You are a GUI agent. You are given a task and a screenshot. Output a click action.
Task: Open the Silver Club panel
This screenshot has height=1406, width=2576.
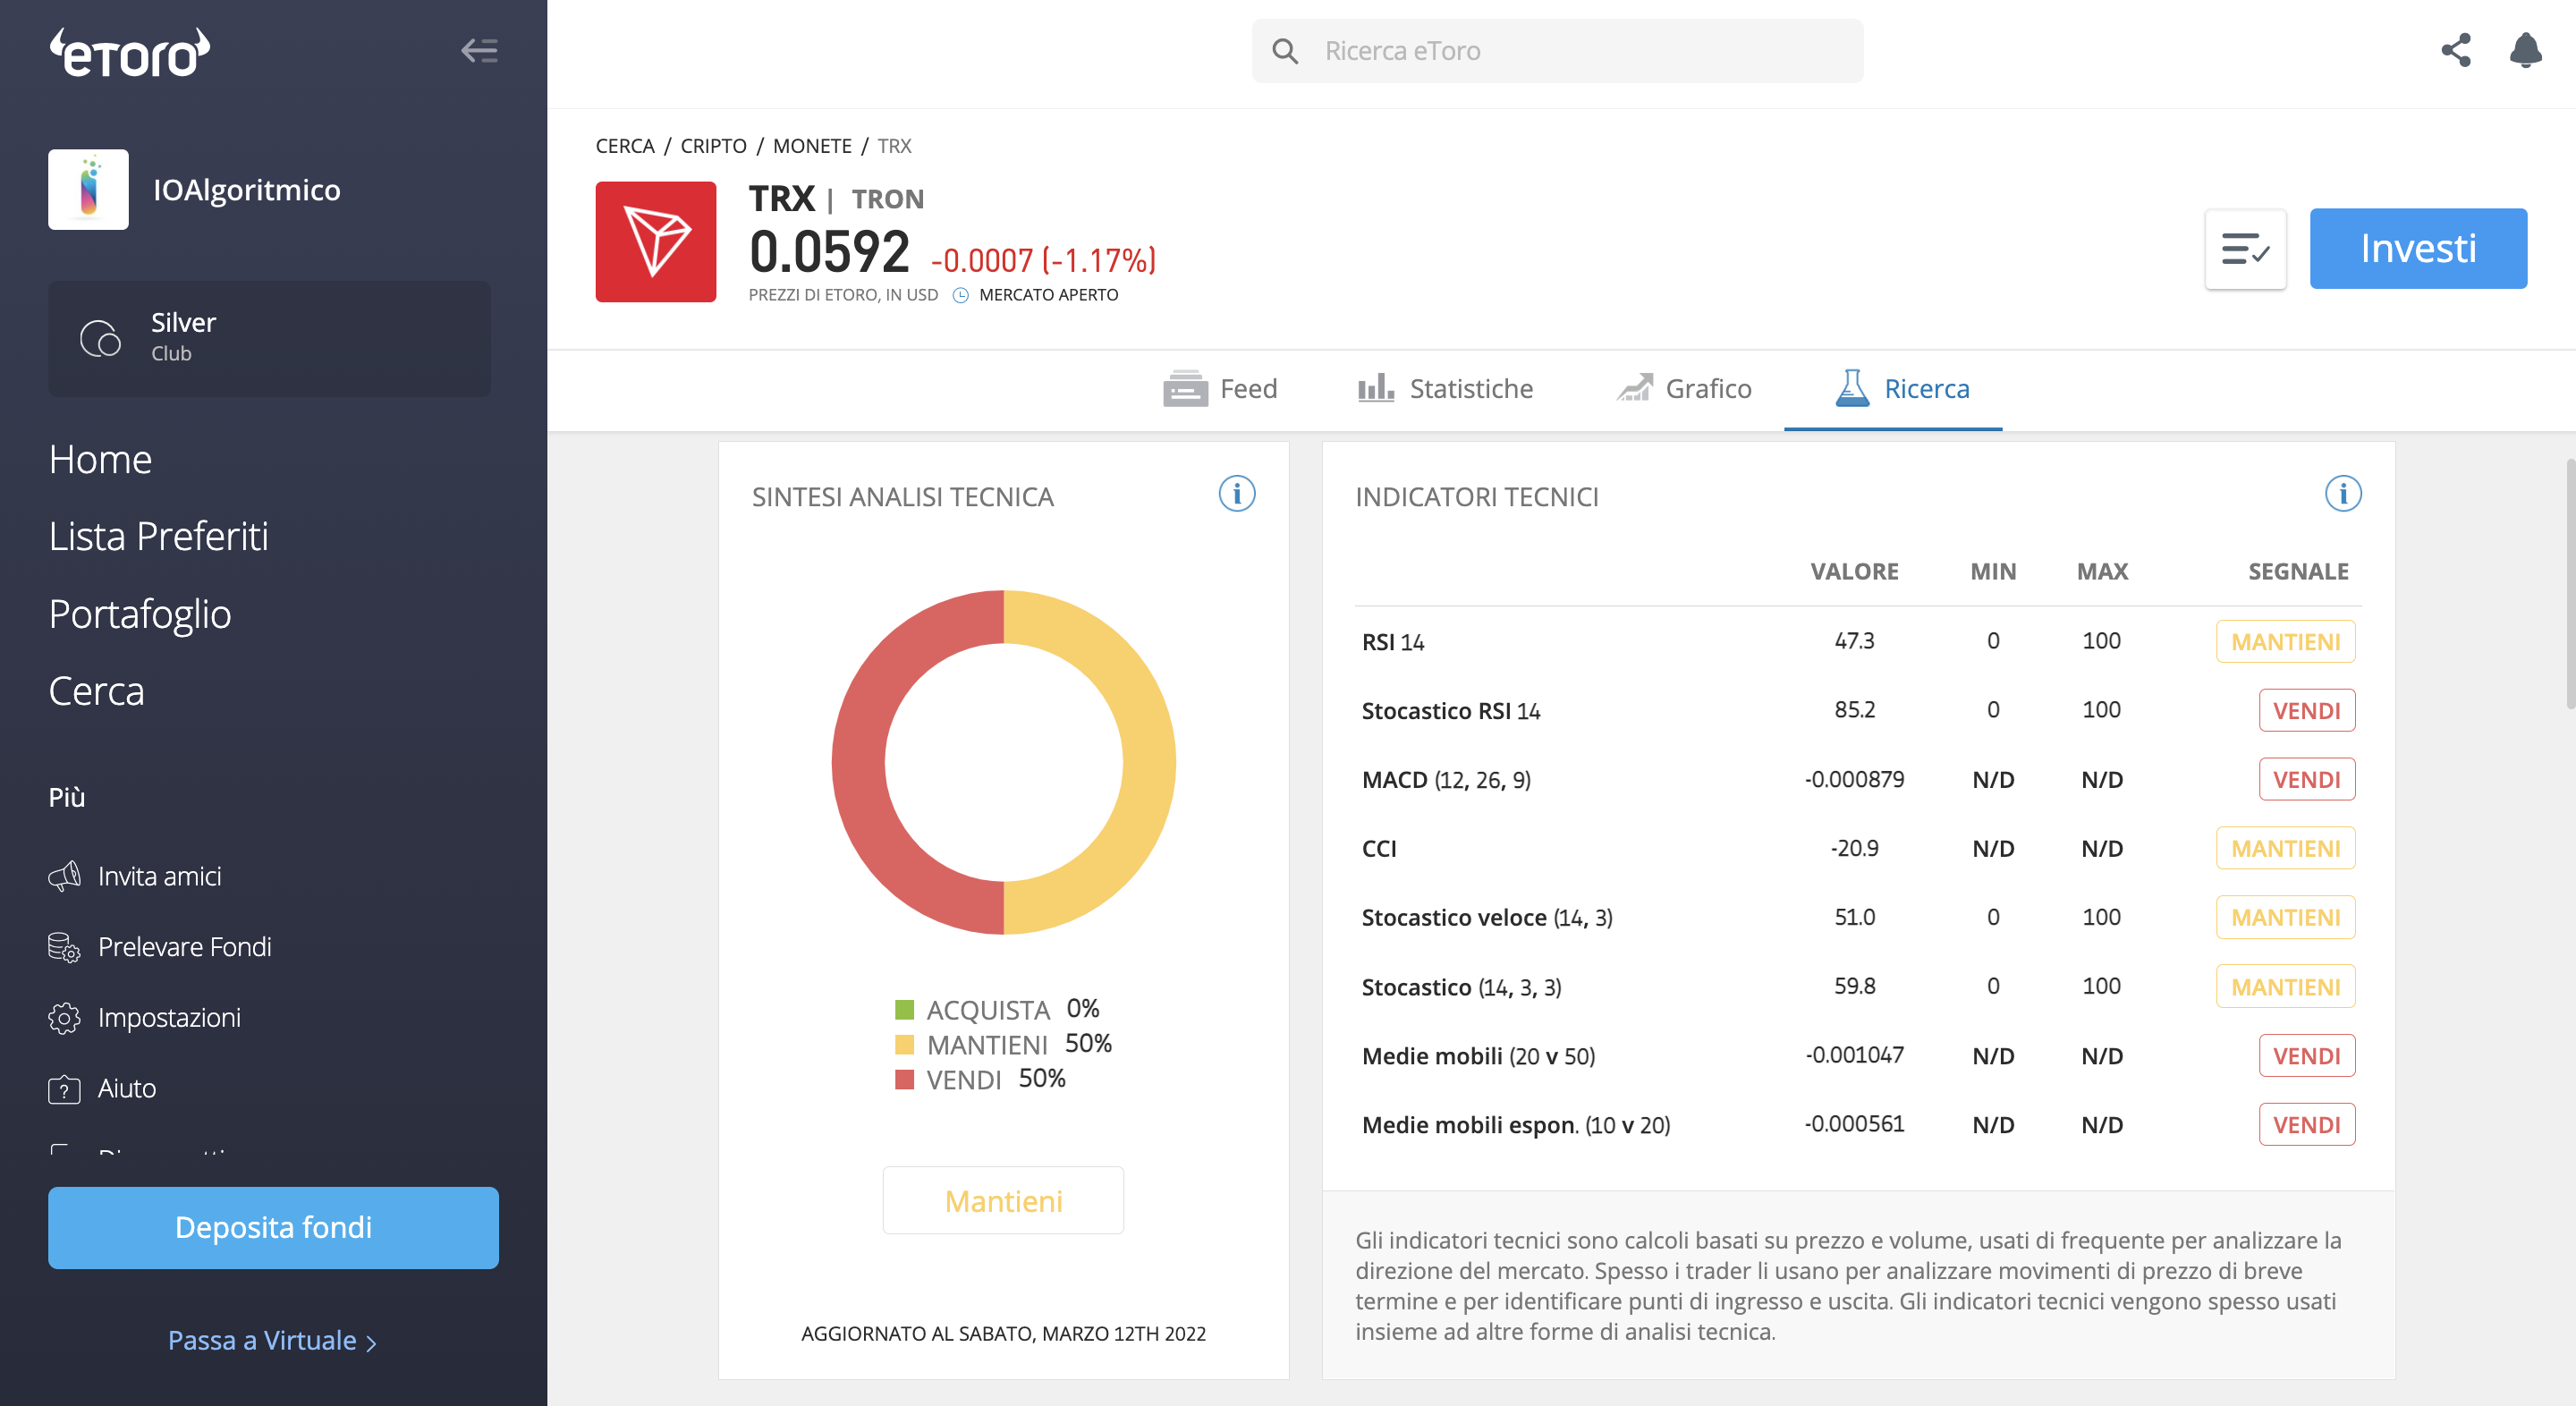[269, 338]
